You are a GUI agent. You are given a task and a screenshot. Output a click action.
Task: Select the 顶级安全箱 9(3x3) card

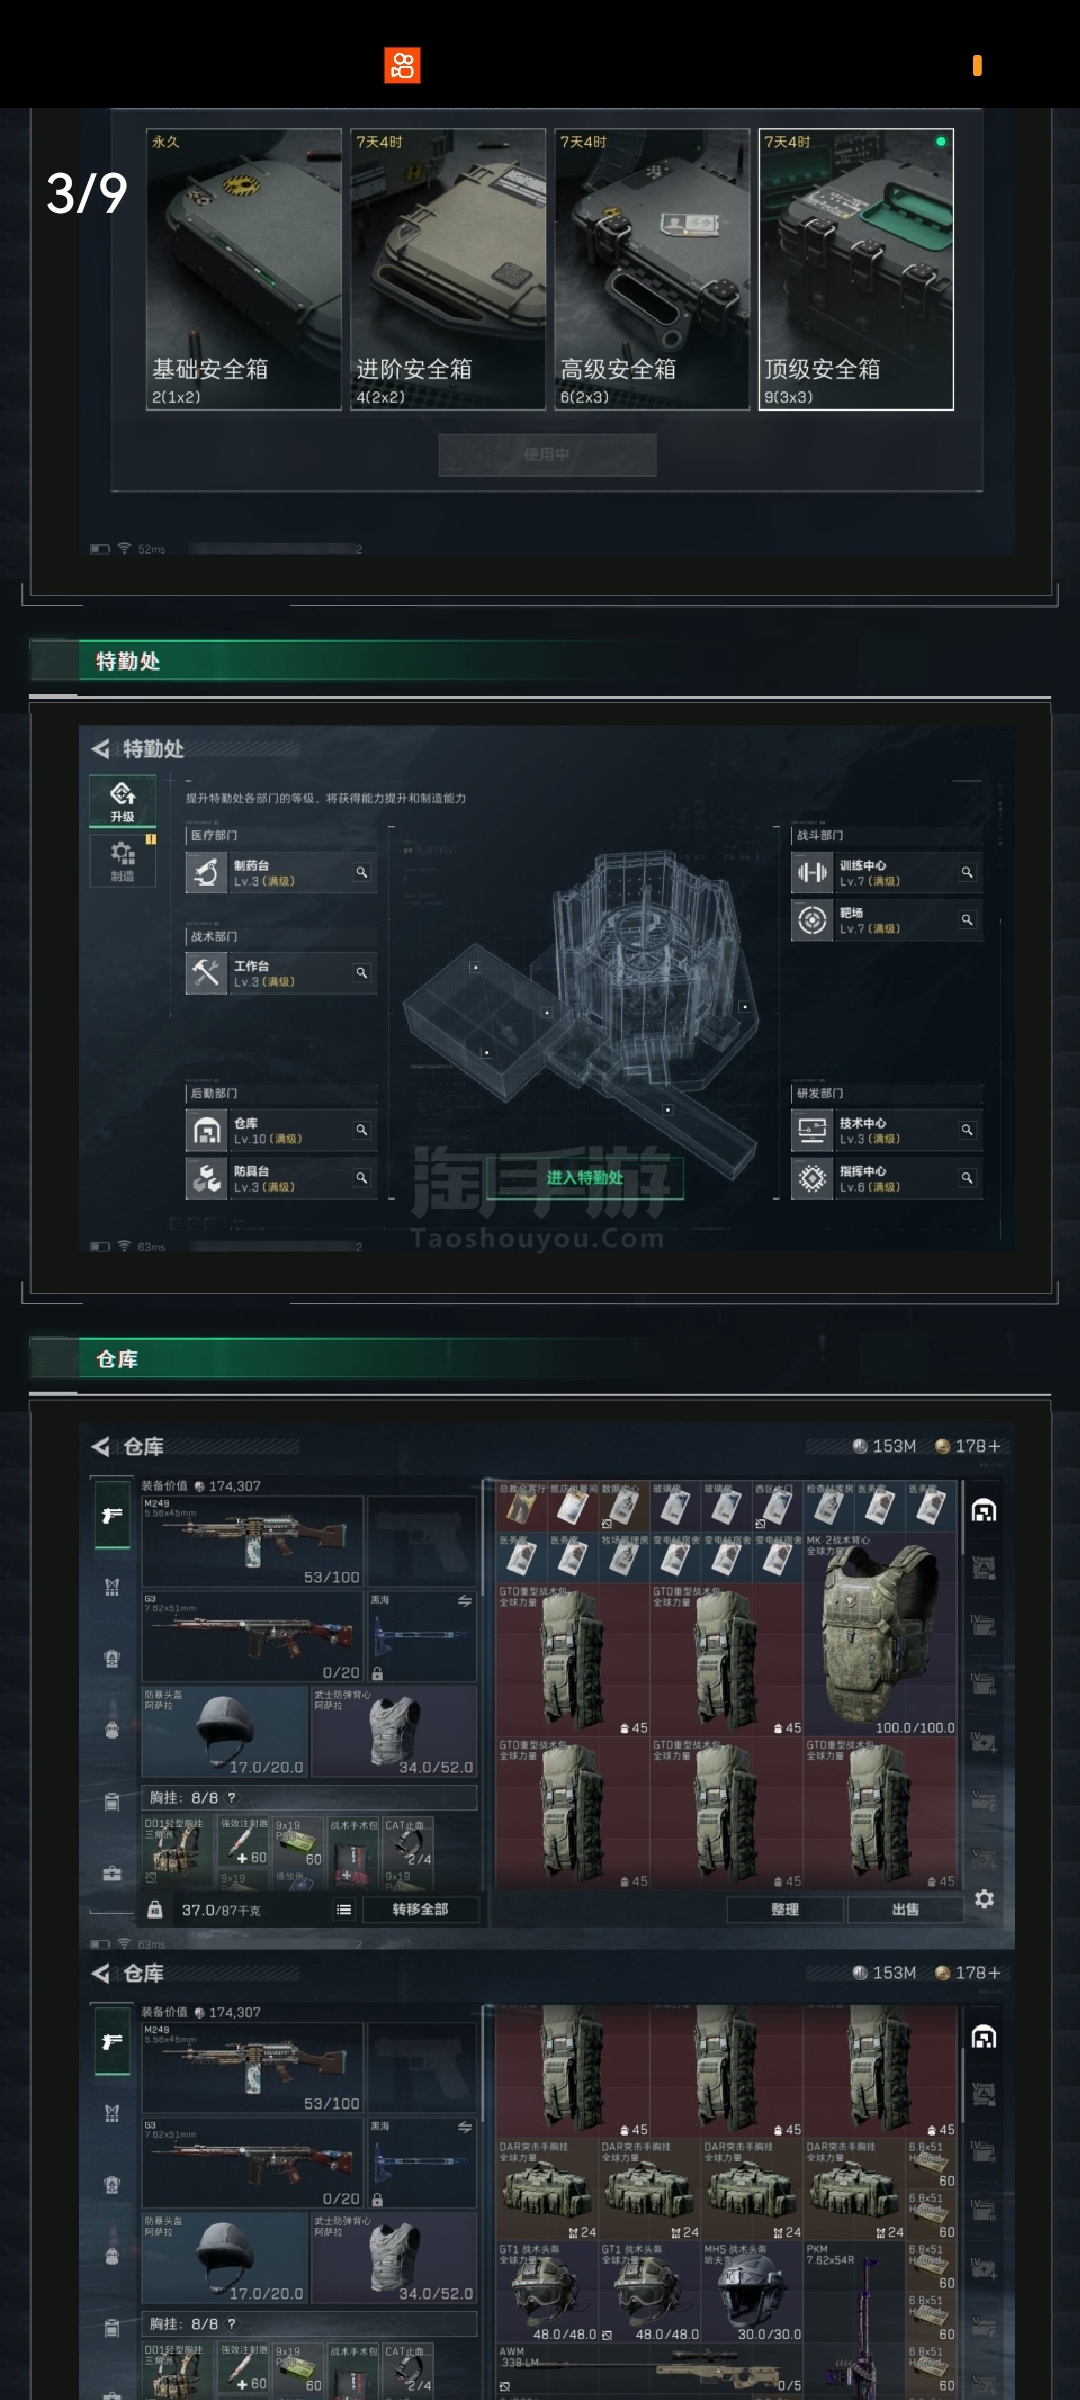(856, 269)
